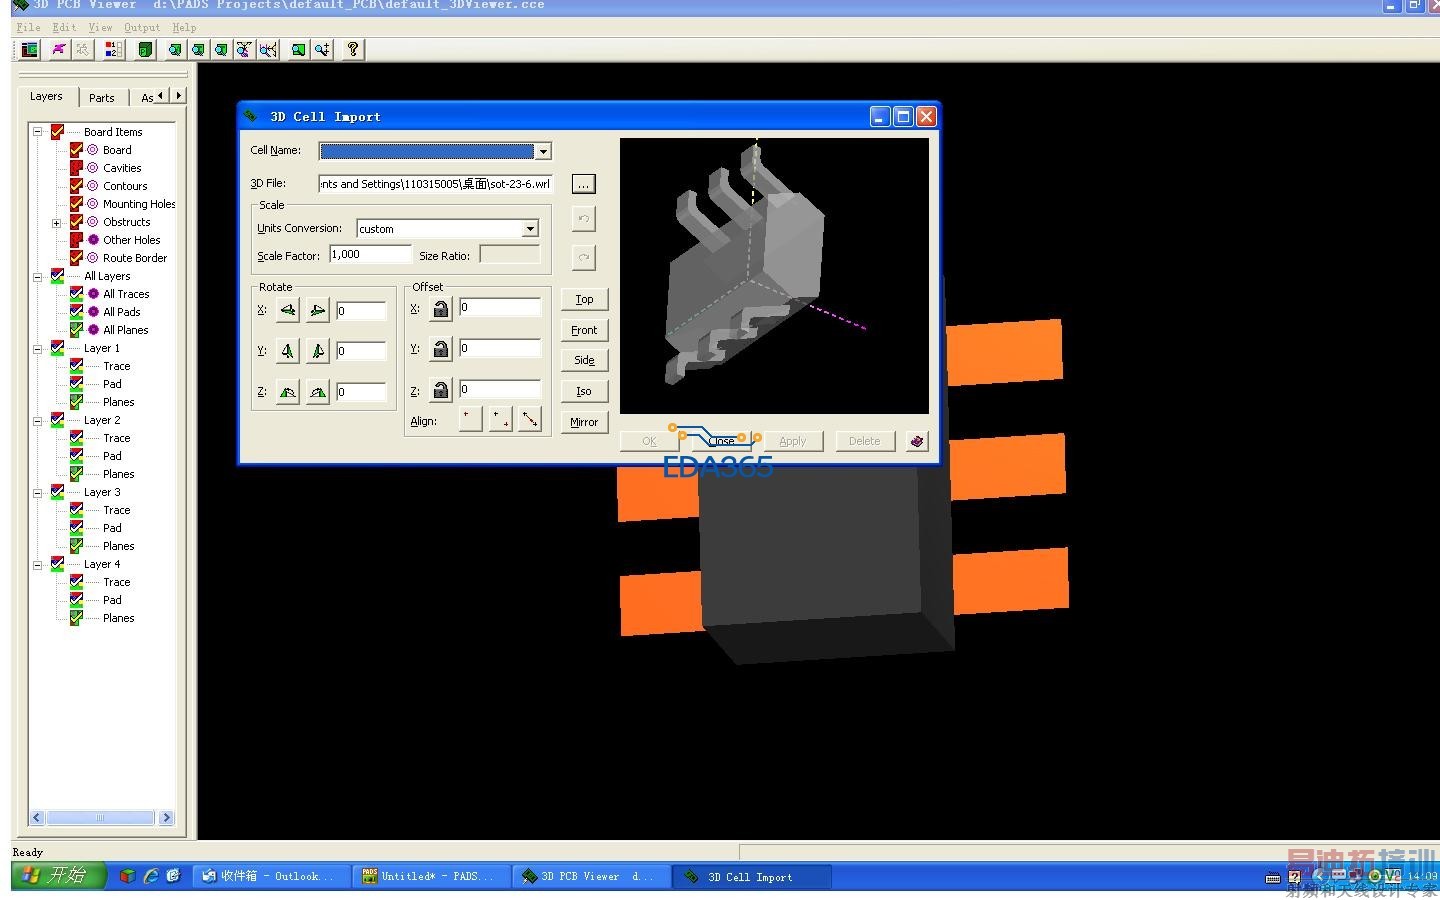
Task: Click the green 3D box toolbar icon
Action: [x=145, y=49]
